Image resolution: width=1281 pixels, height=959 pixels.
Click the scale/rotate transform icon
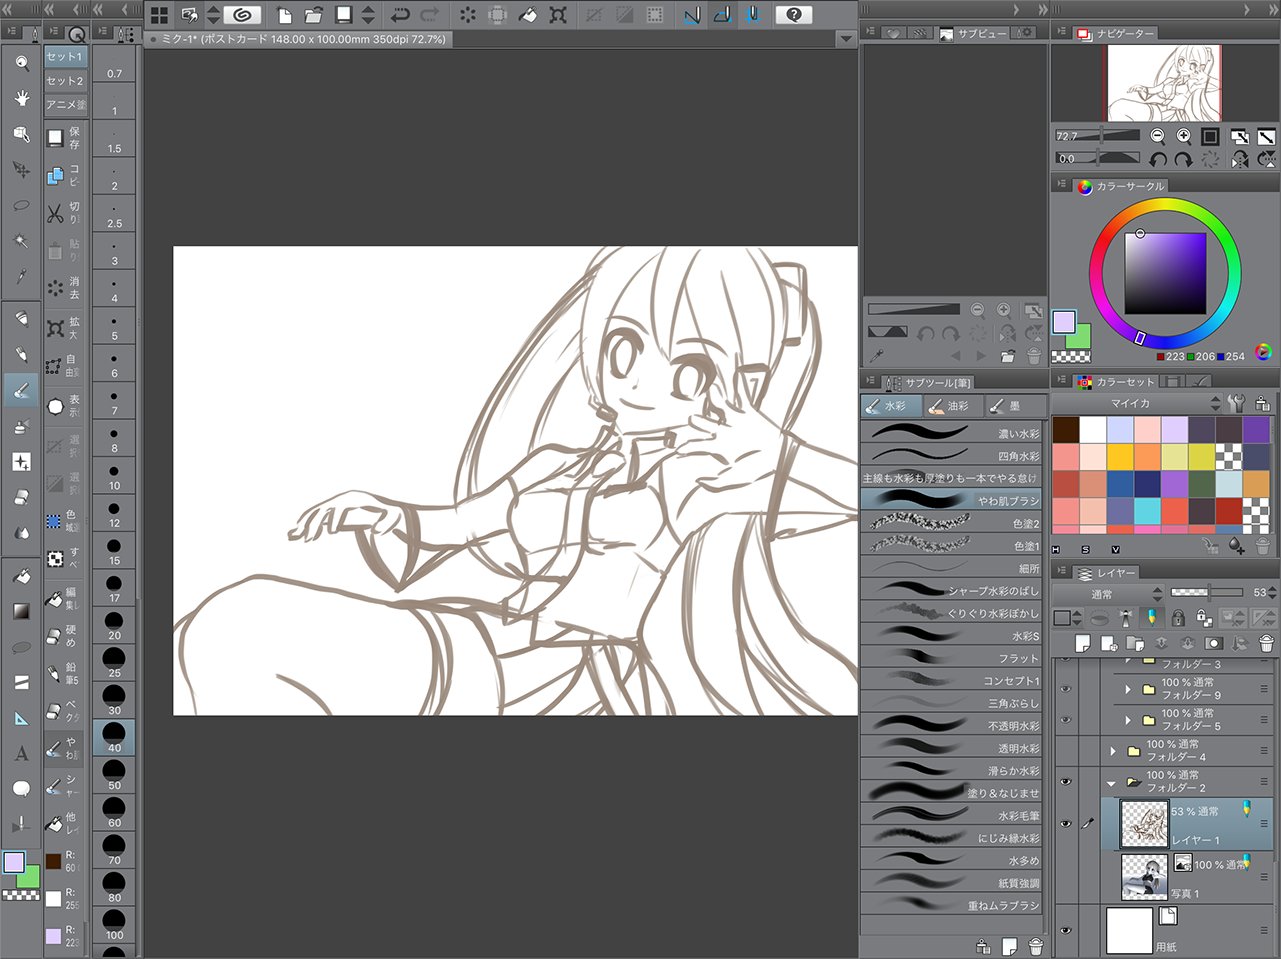point(558,15)
